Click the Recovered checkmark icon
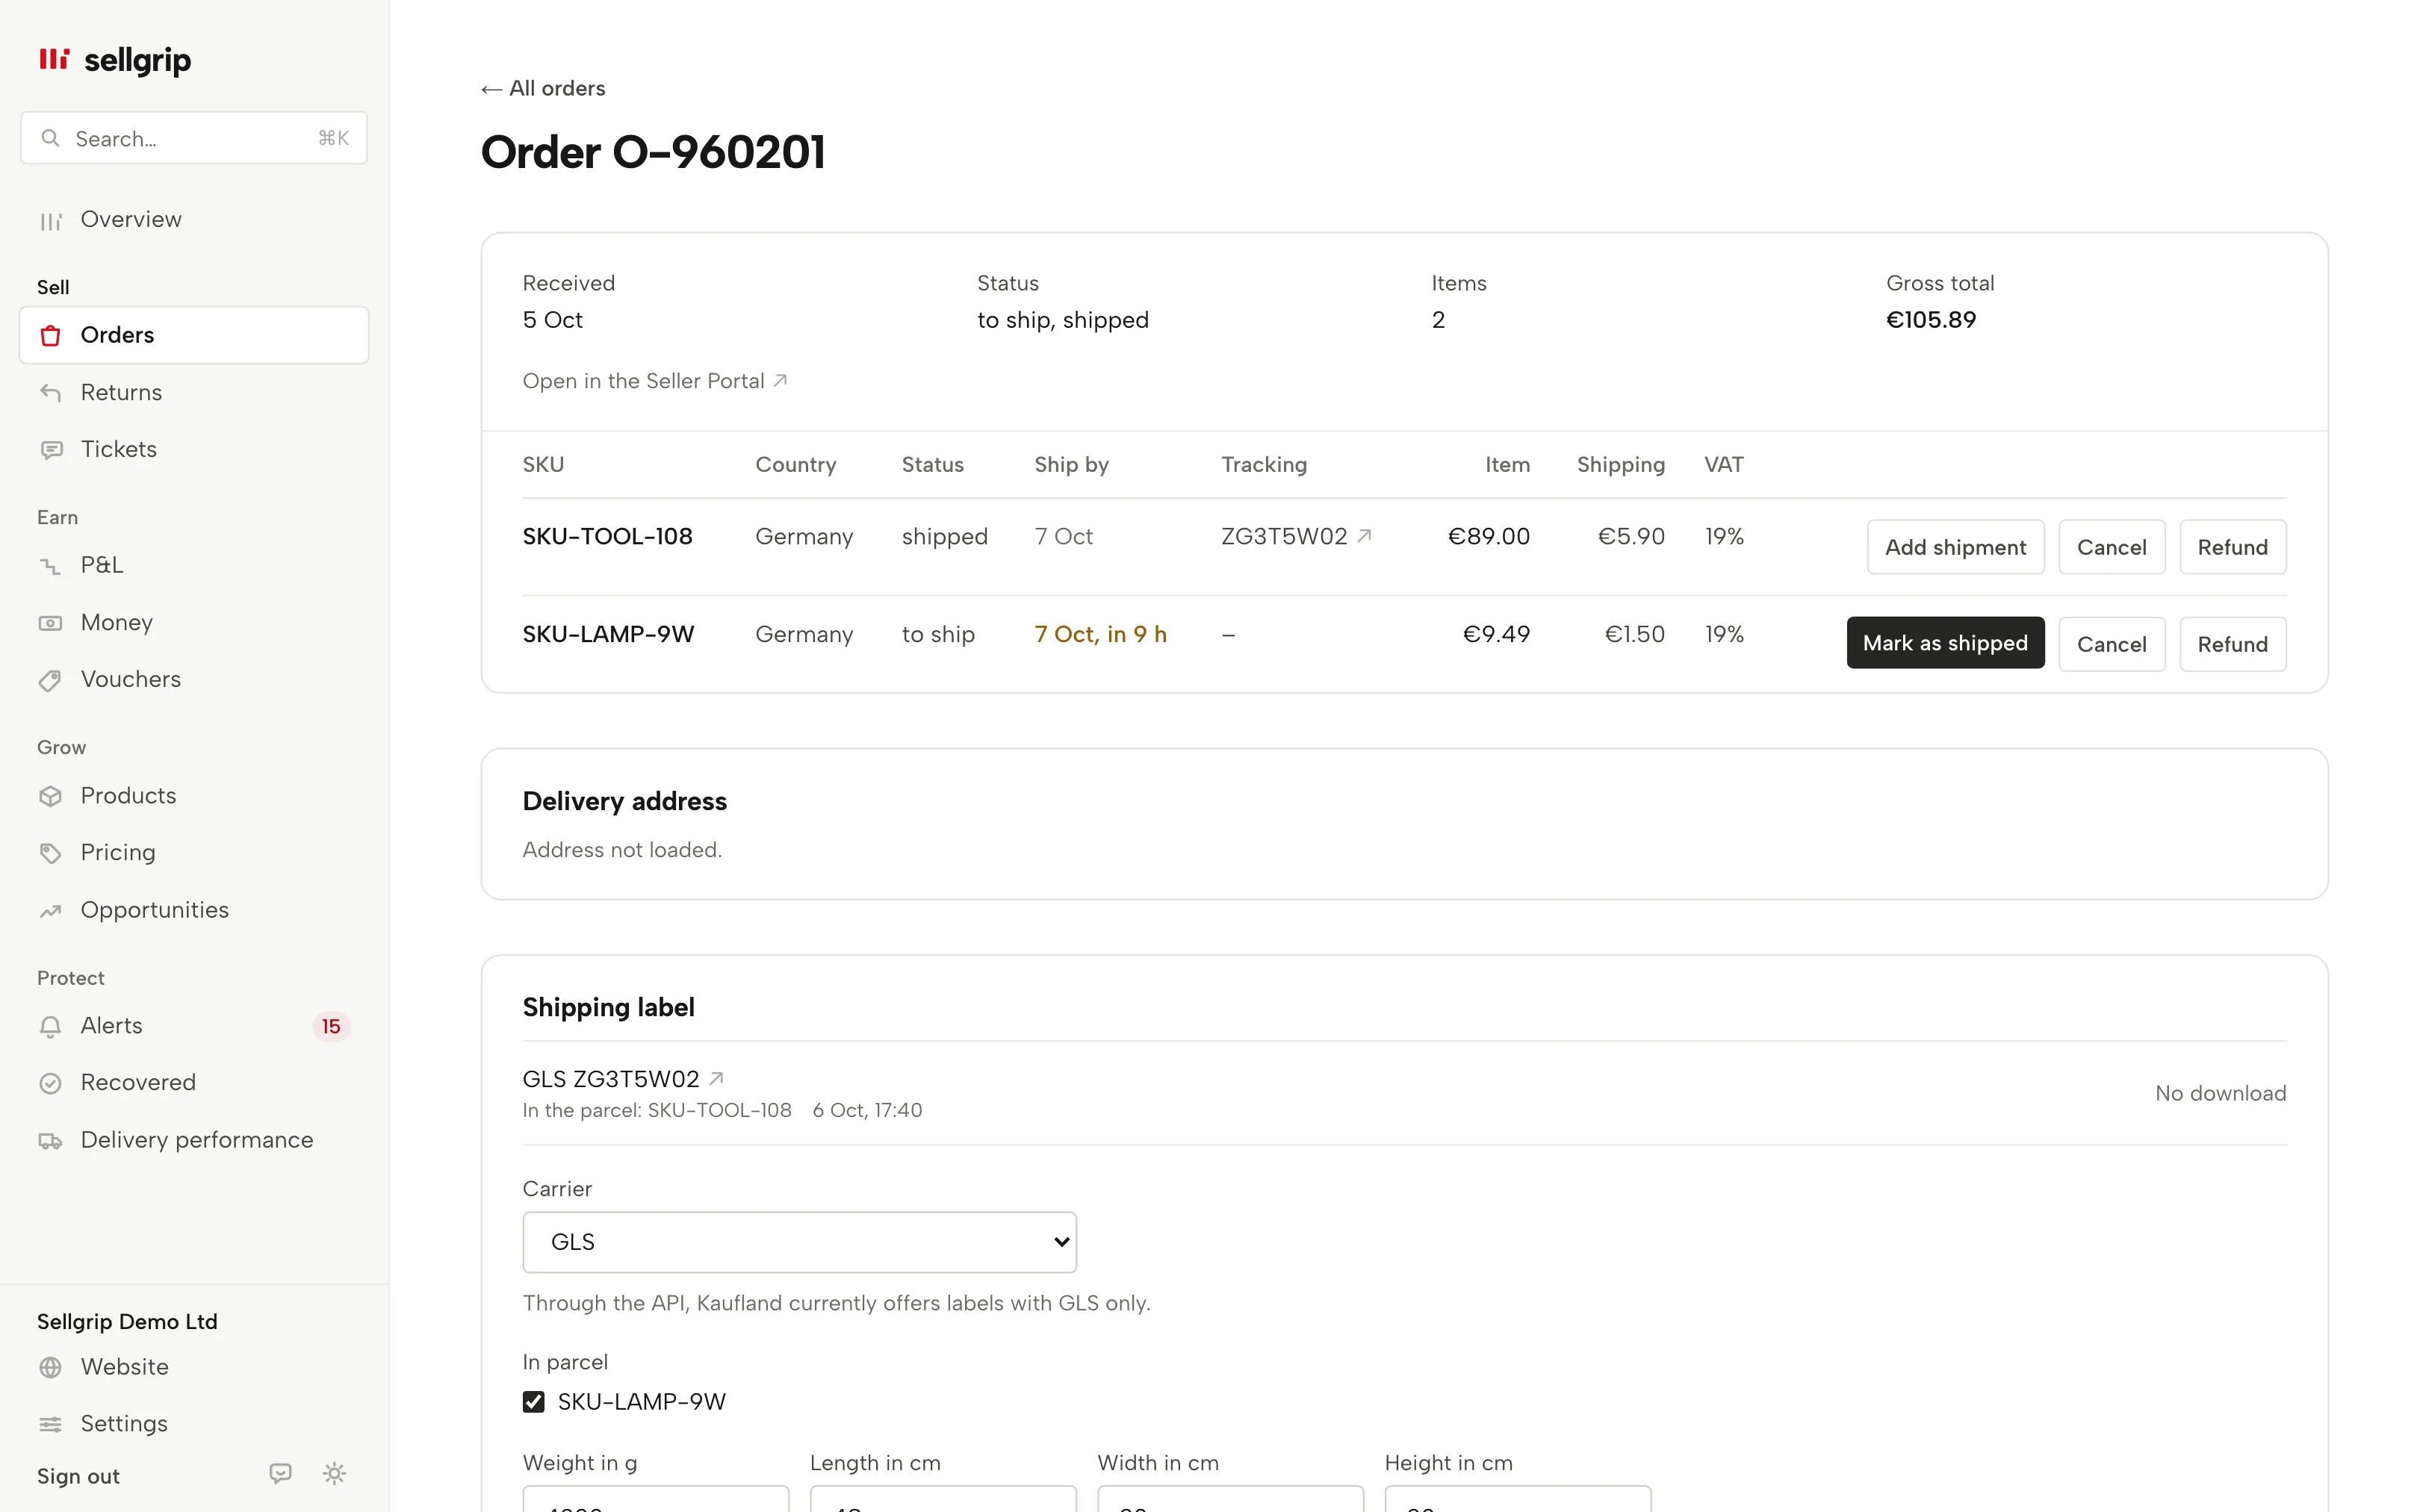The height and width of the screenshot is (1512, 2420). 51,1083
